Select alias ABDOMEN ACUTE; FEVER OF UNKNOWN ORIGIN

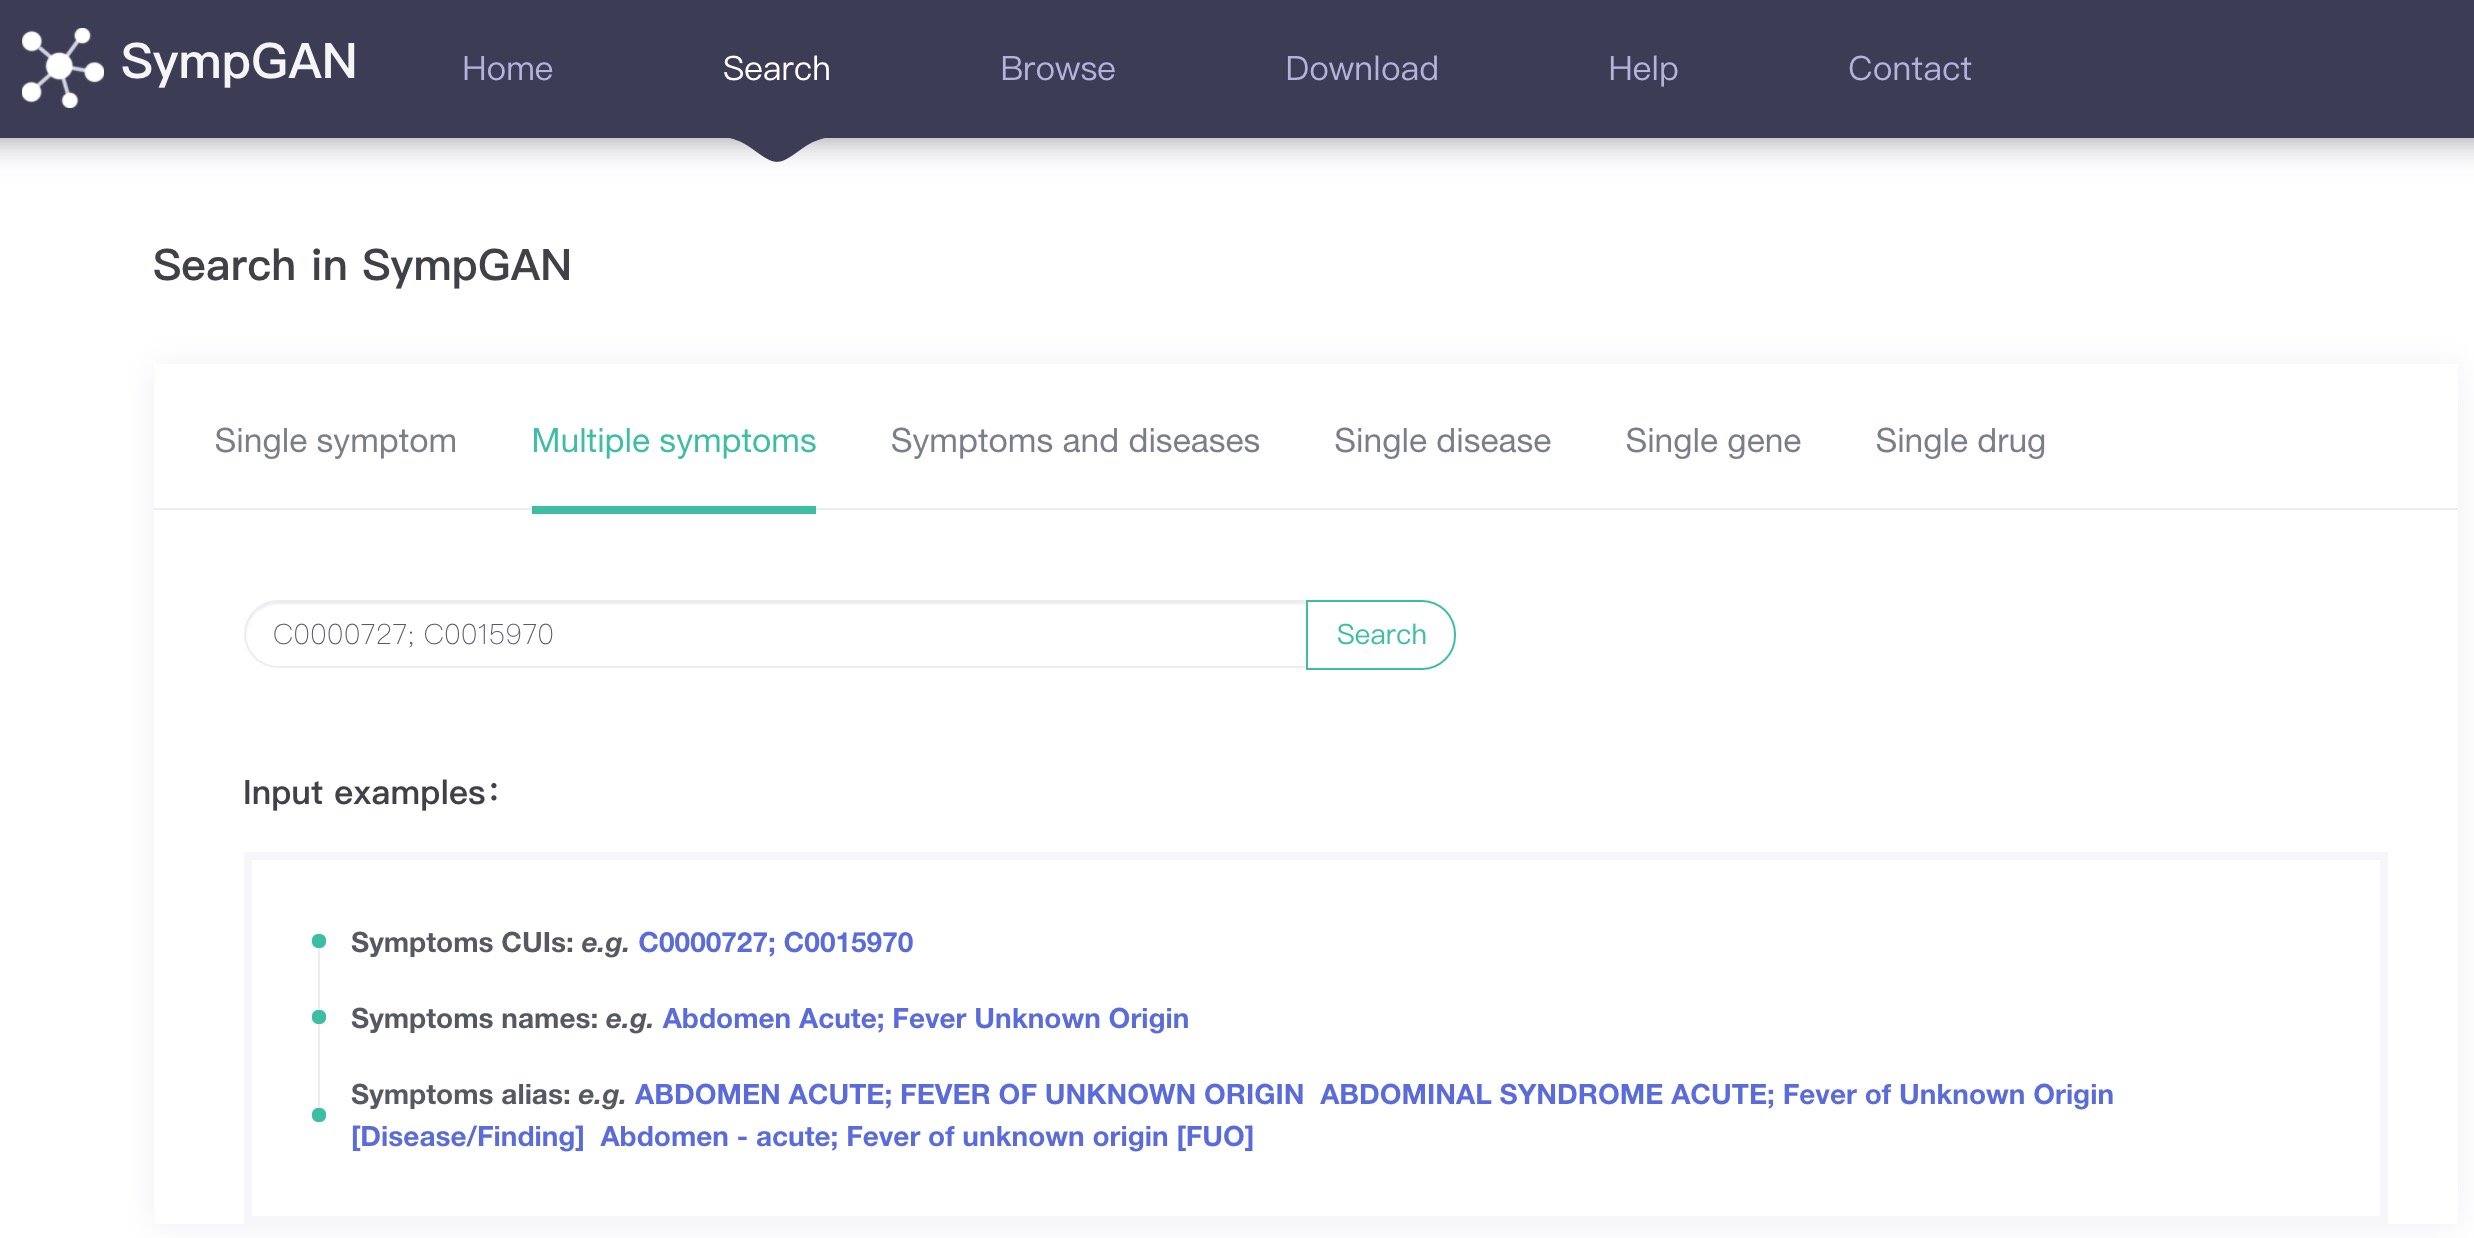(x=969, y=1094)
